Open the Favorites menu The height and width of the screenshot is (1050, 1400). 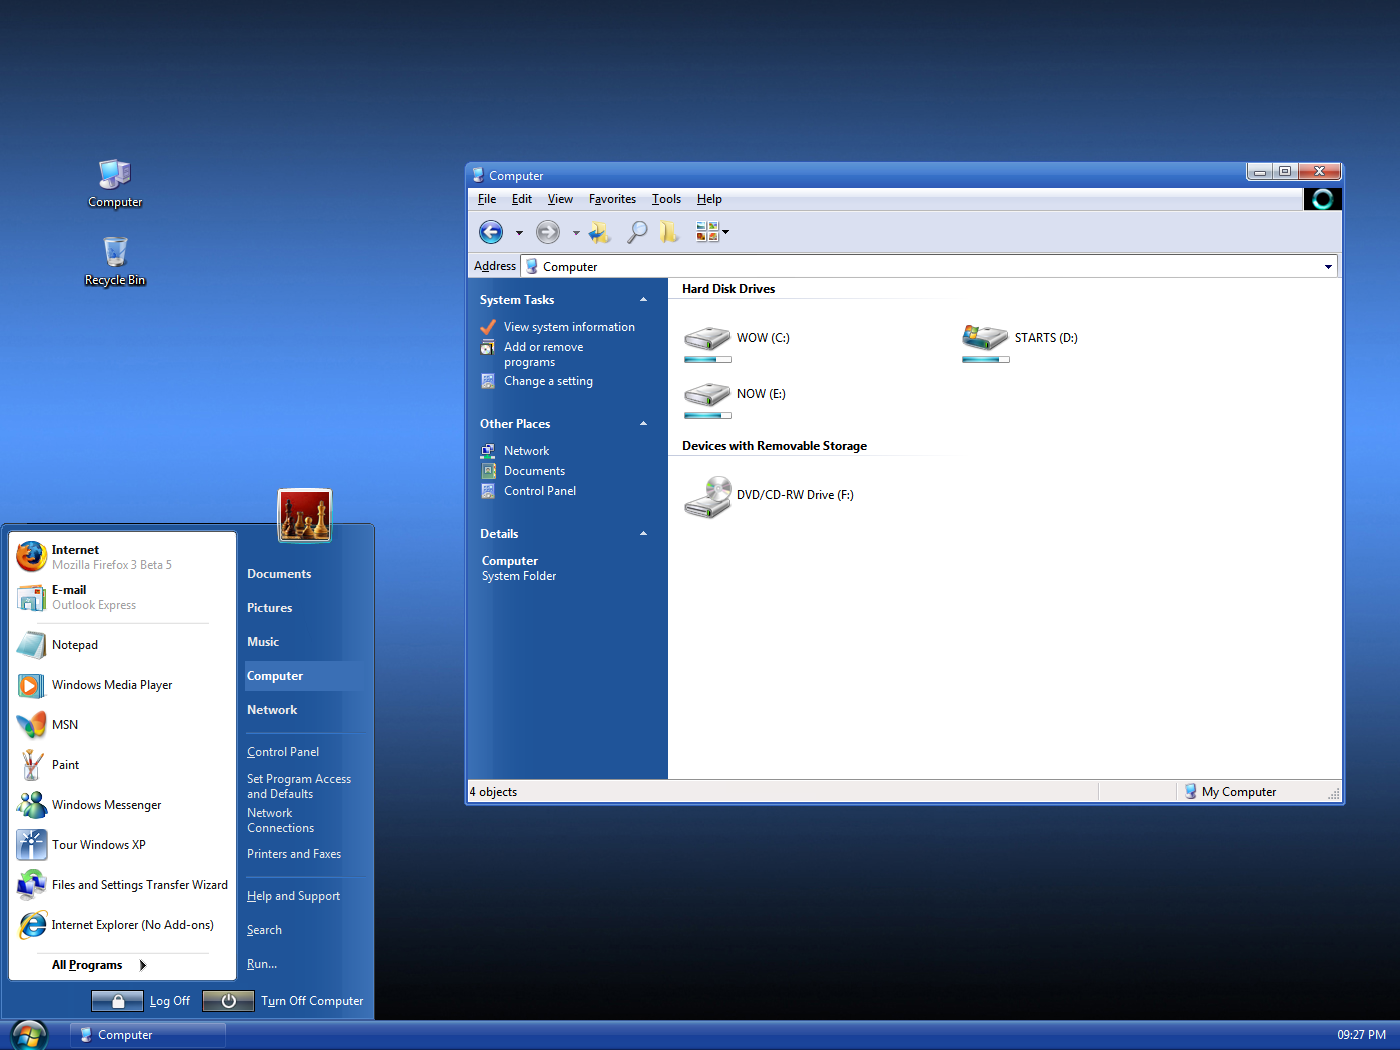coord(612,199)
